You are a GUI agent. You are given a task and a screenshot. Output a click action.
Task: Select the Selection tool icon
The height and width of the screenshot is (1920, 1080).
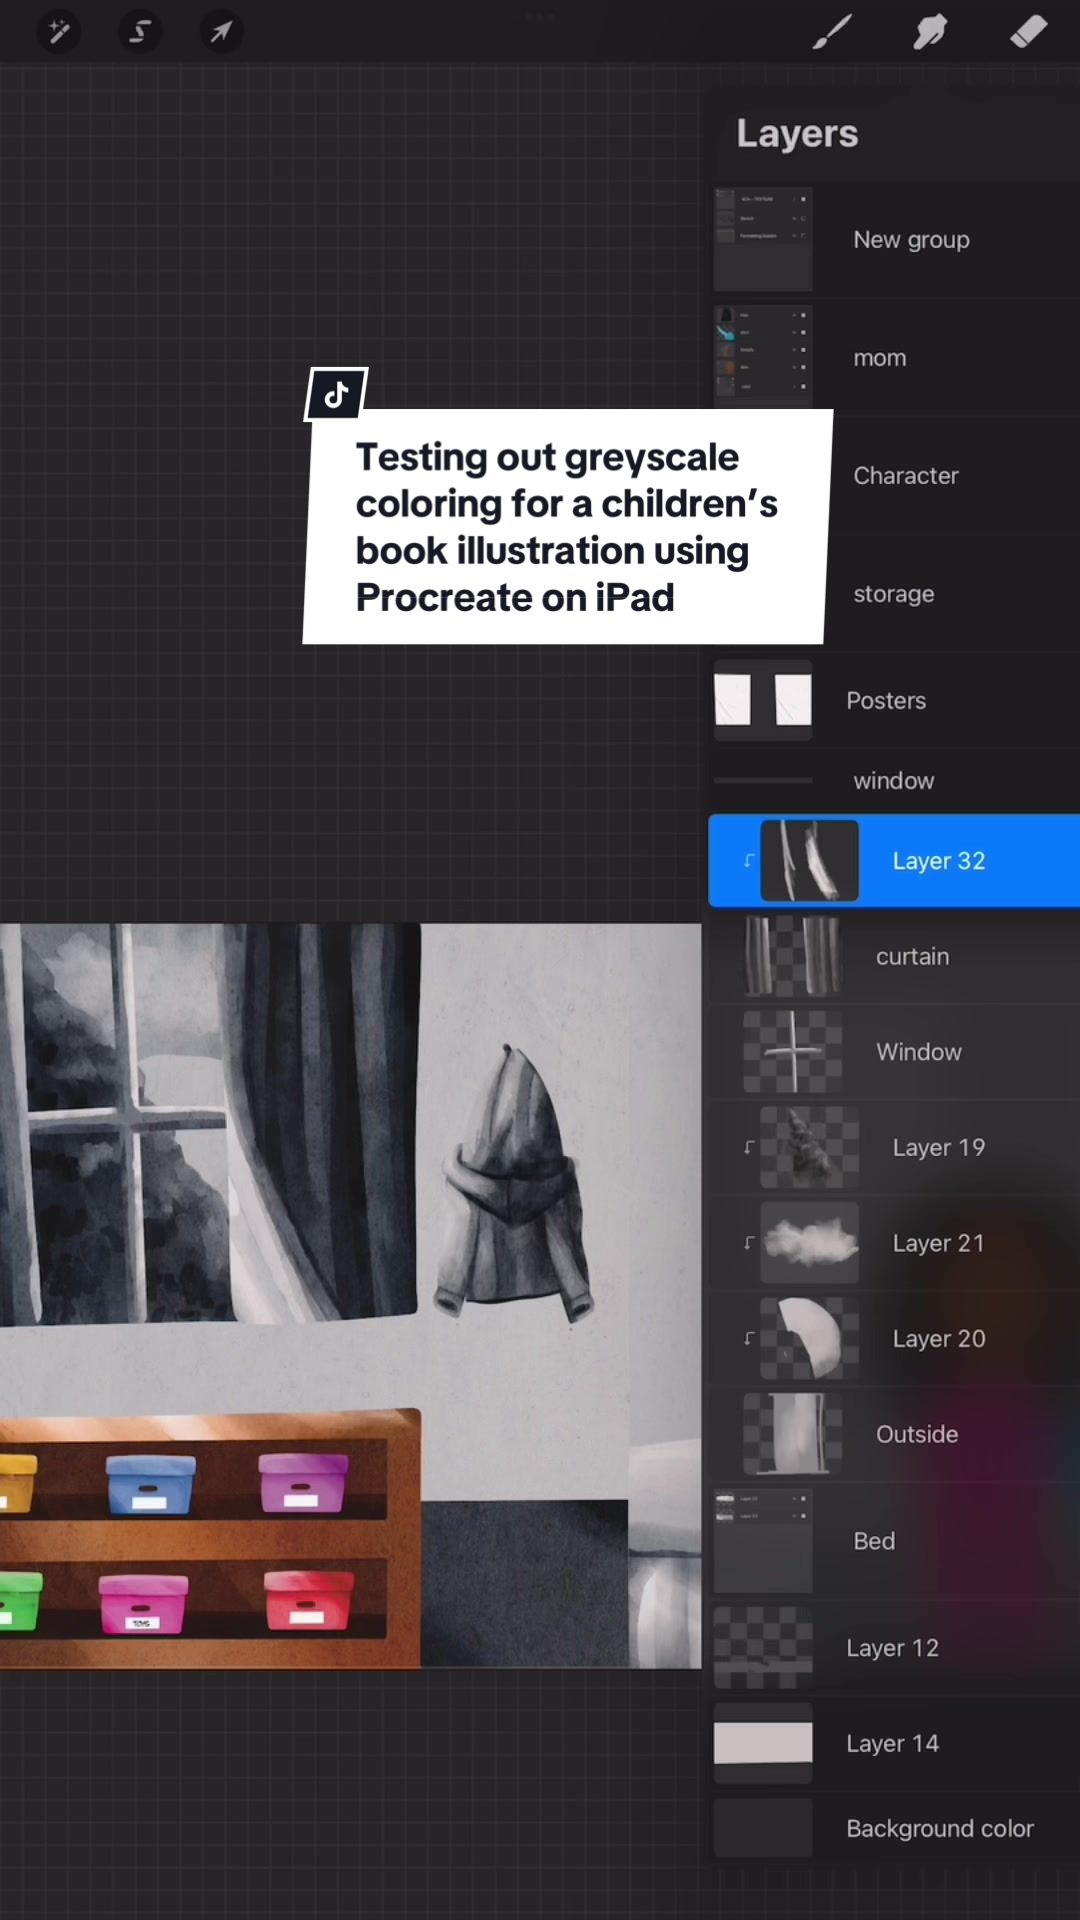140,32
